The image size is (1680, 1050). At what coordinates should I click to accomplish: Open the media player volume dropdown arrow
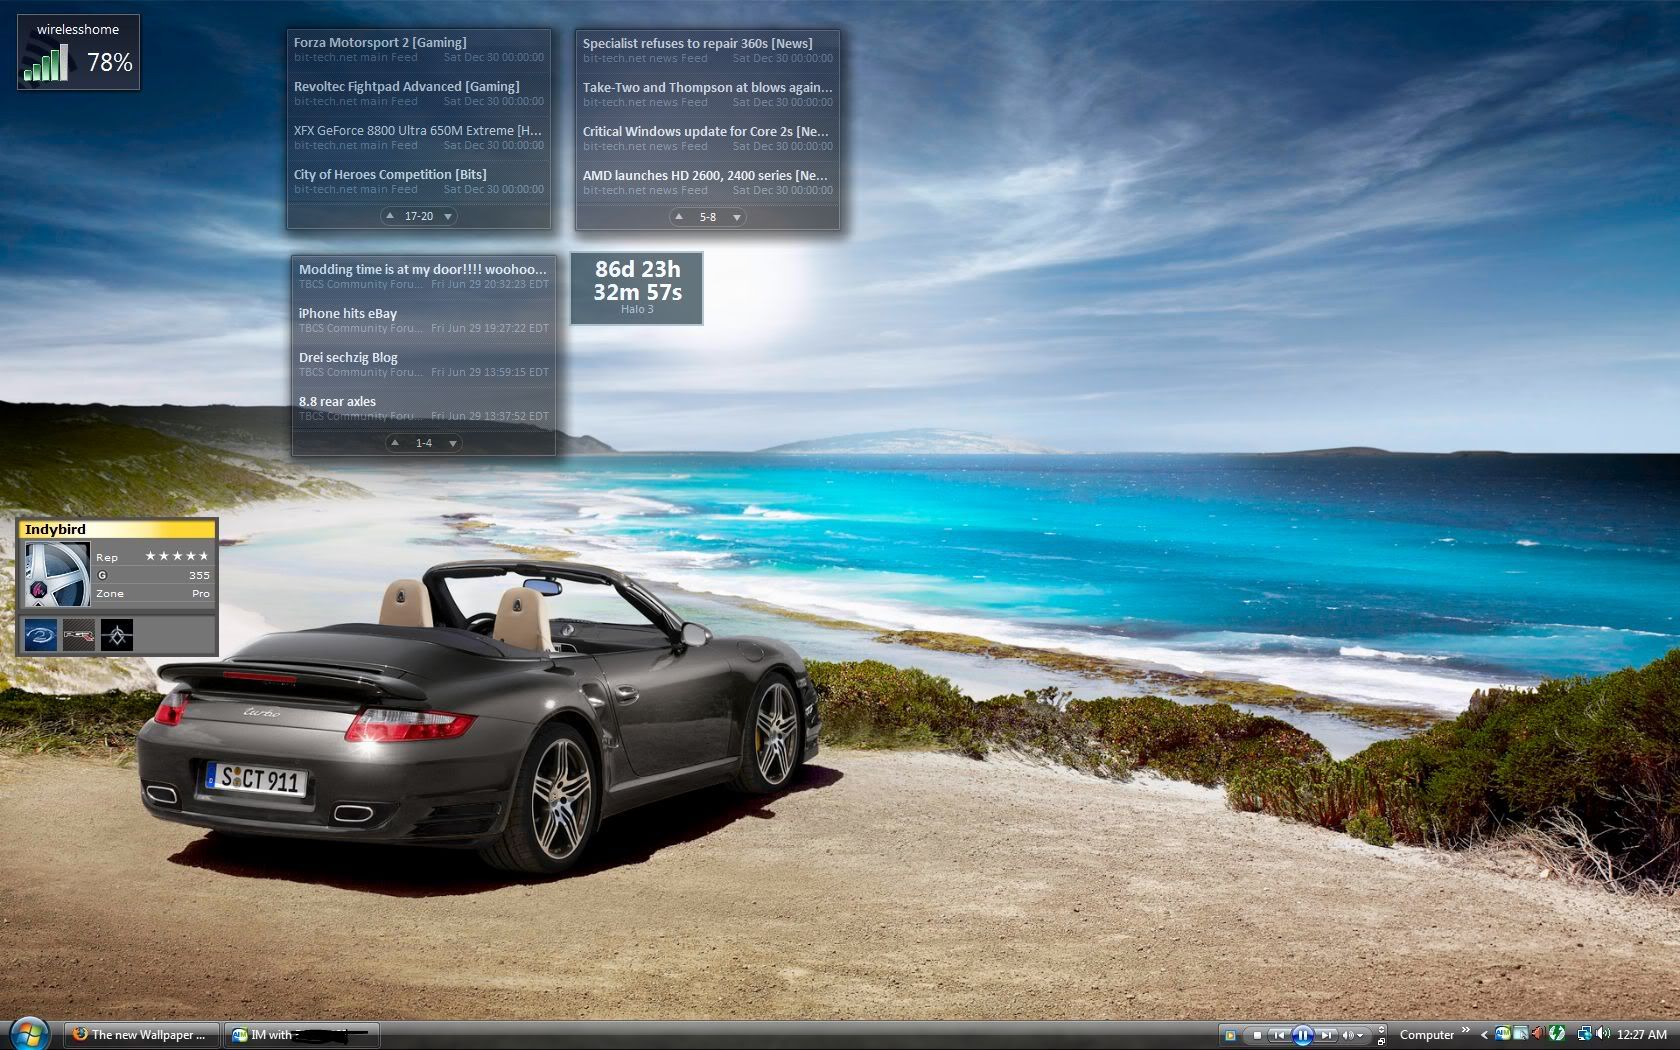coord(1360,1035)
